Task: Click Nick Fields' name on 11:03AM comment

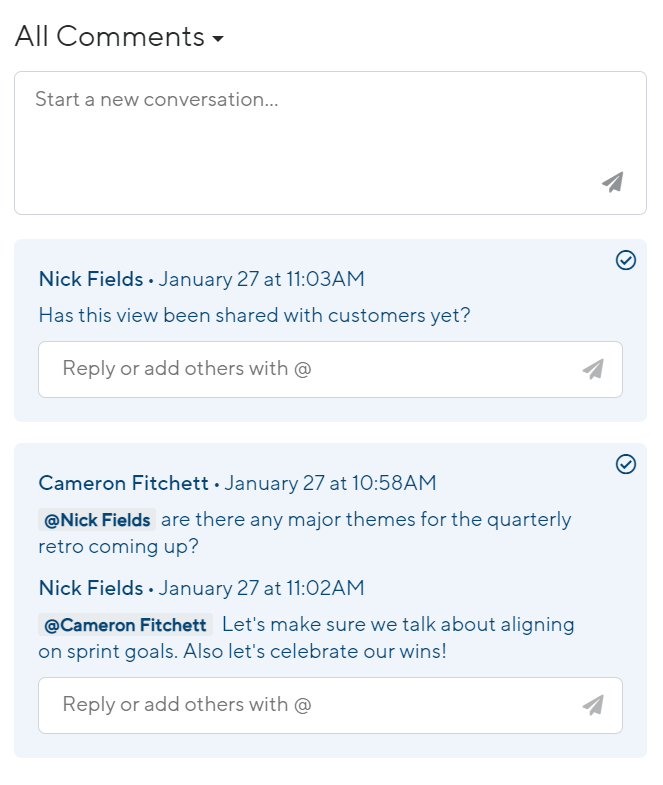Action: pos(90,279)
